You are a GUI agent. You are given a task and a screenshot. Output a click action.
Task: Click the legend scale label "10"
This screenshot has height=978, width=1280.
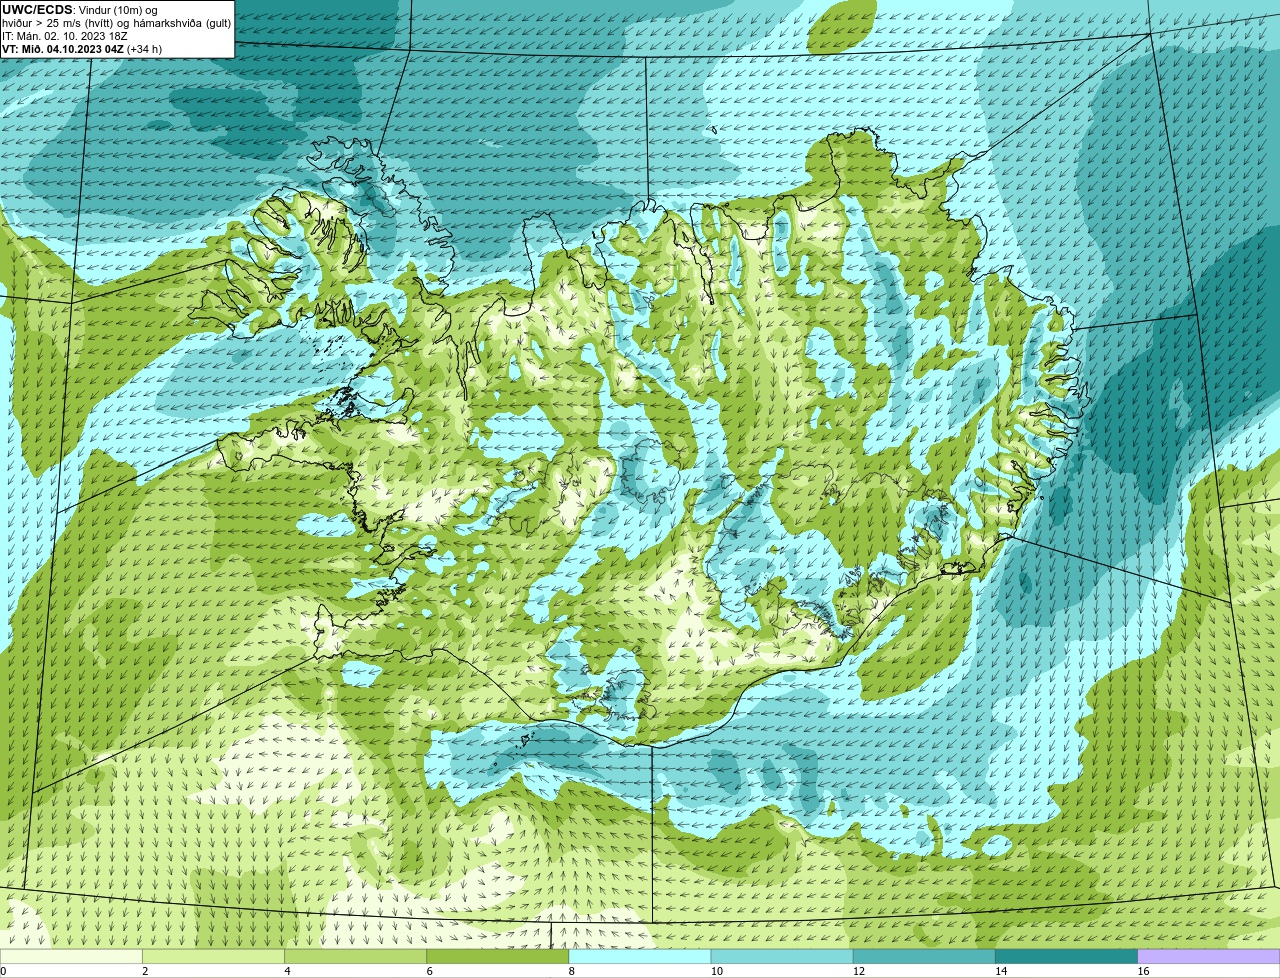pos(717,971)
